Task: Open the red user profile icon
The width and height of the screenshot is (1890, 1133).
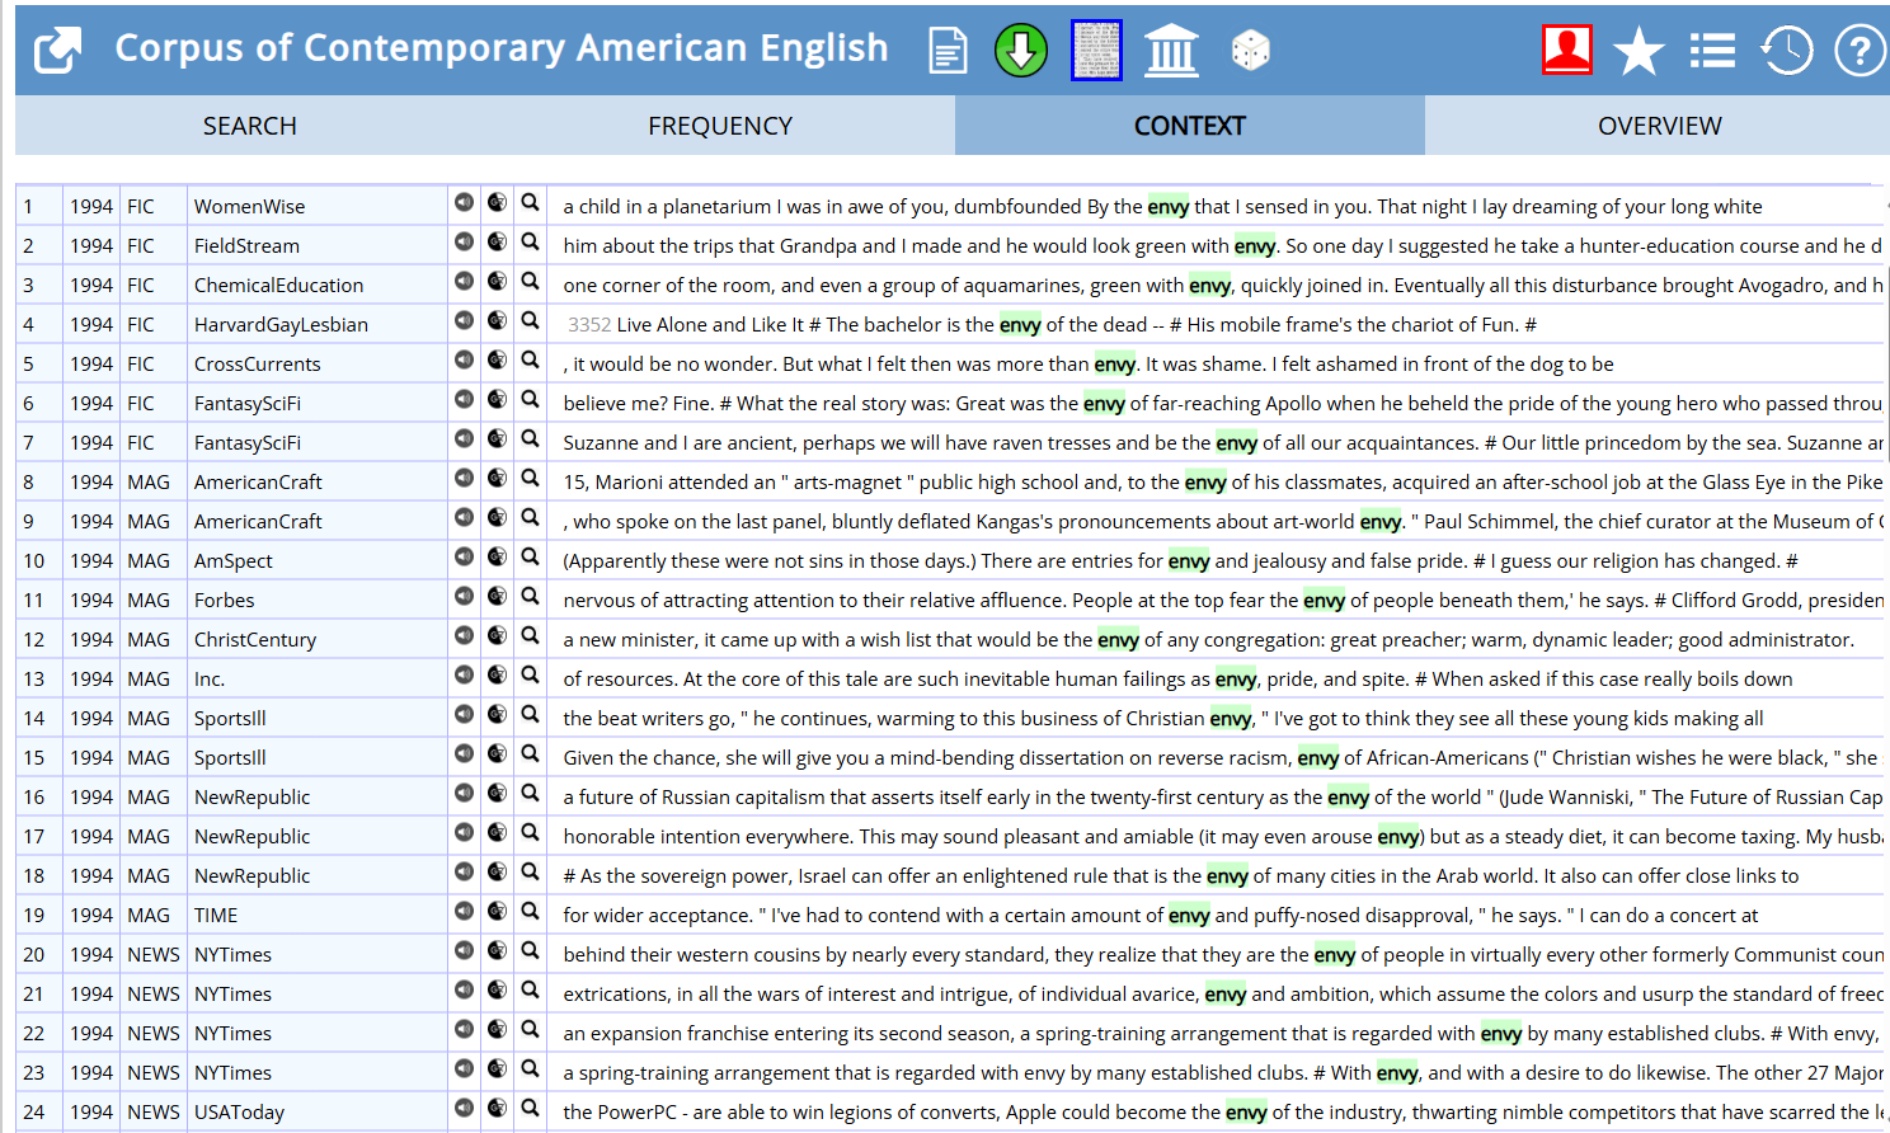Action: [1566, 50]
